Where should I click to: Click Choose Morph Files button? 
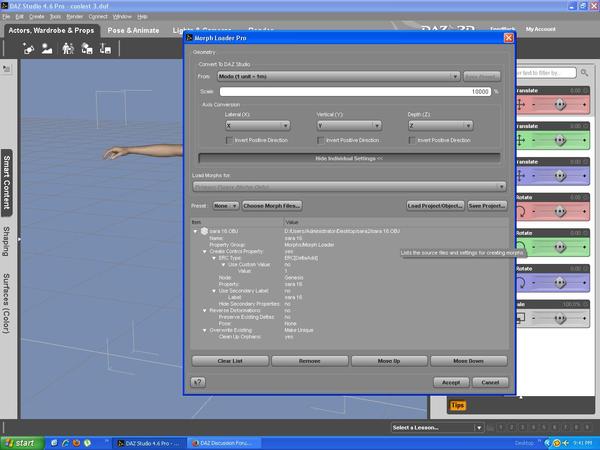[x=272, y=206]
